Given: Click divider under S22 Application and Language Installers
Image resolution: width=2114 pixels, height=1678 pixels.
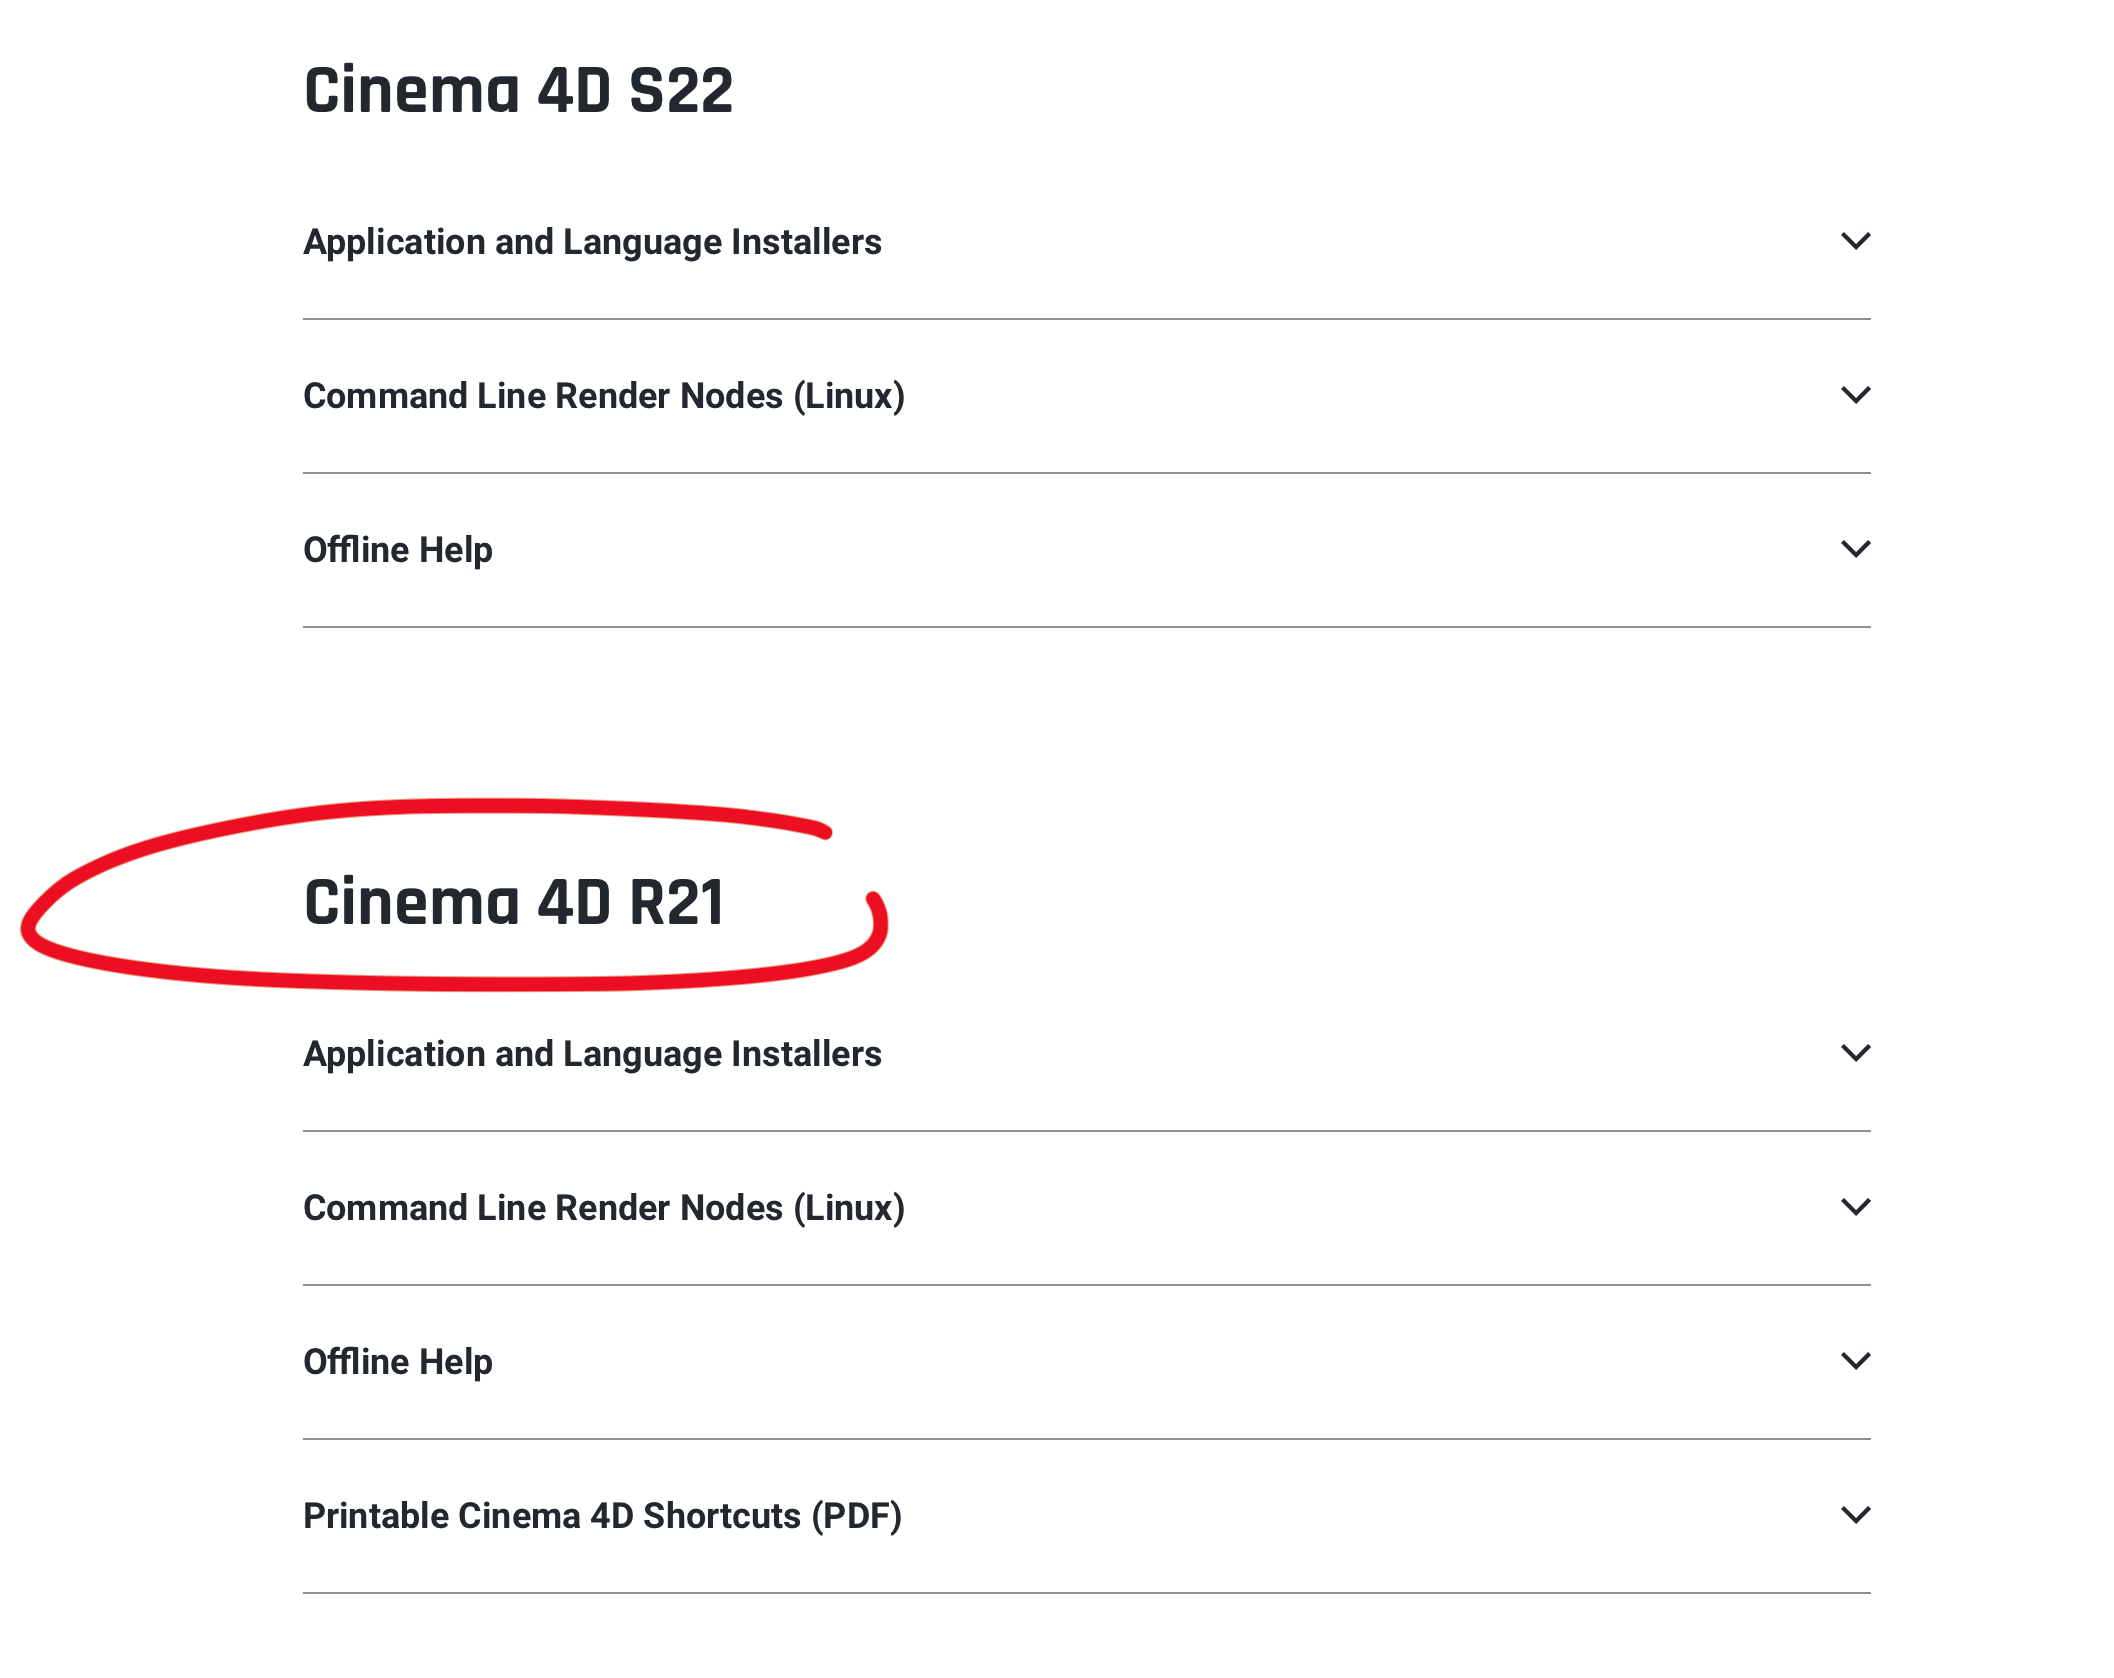Looking at the screenshot, I should coord(1086,319).
